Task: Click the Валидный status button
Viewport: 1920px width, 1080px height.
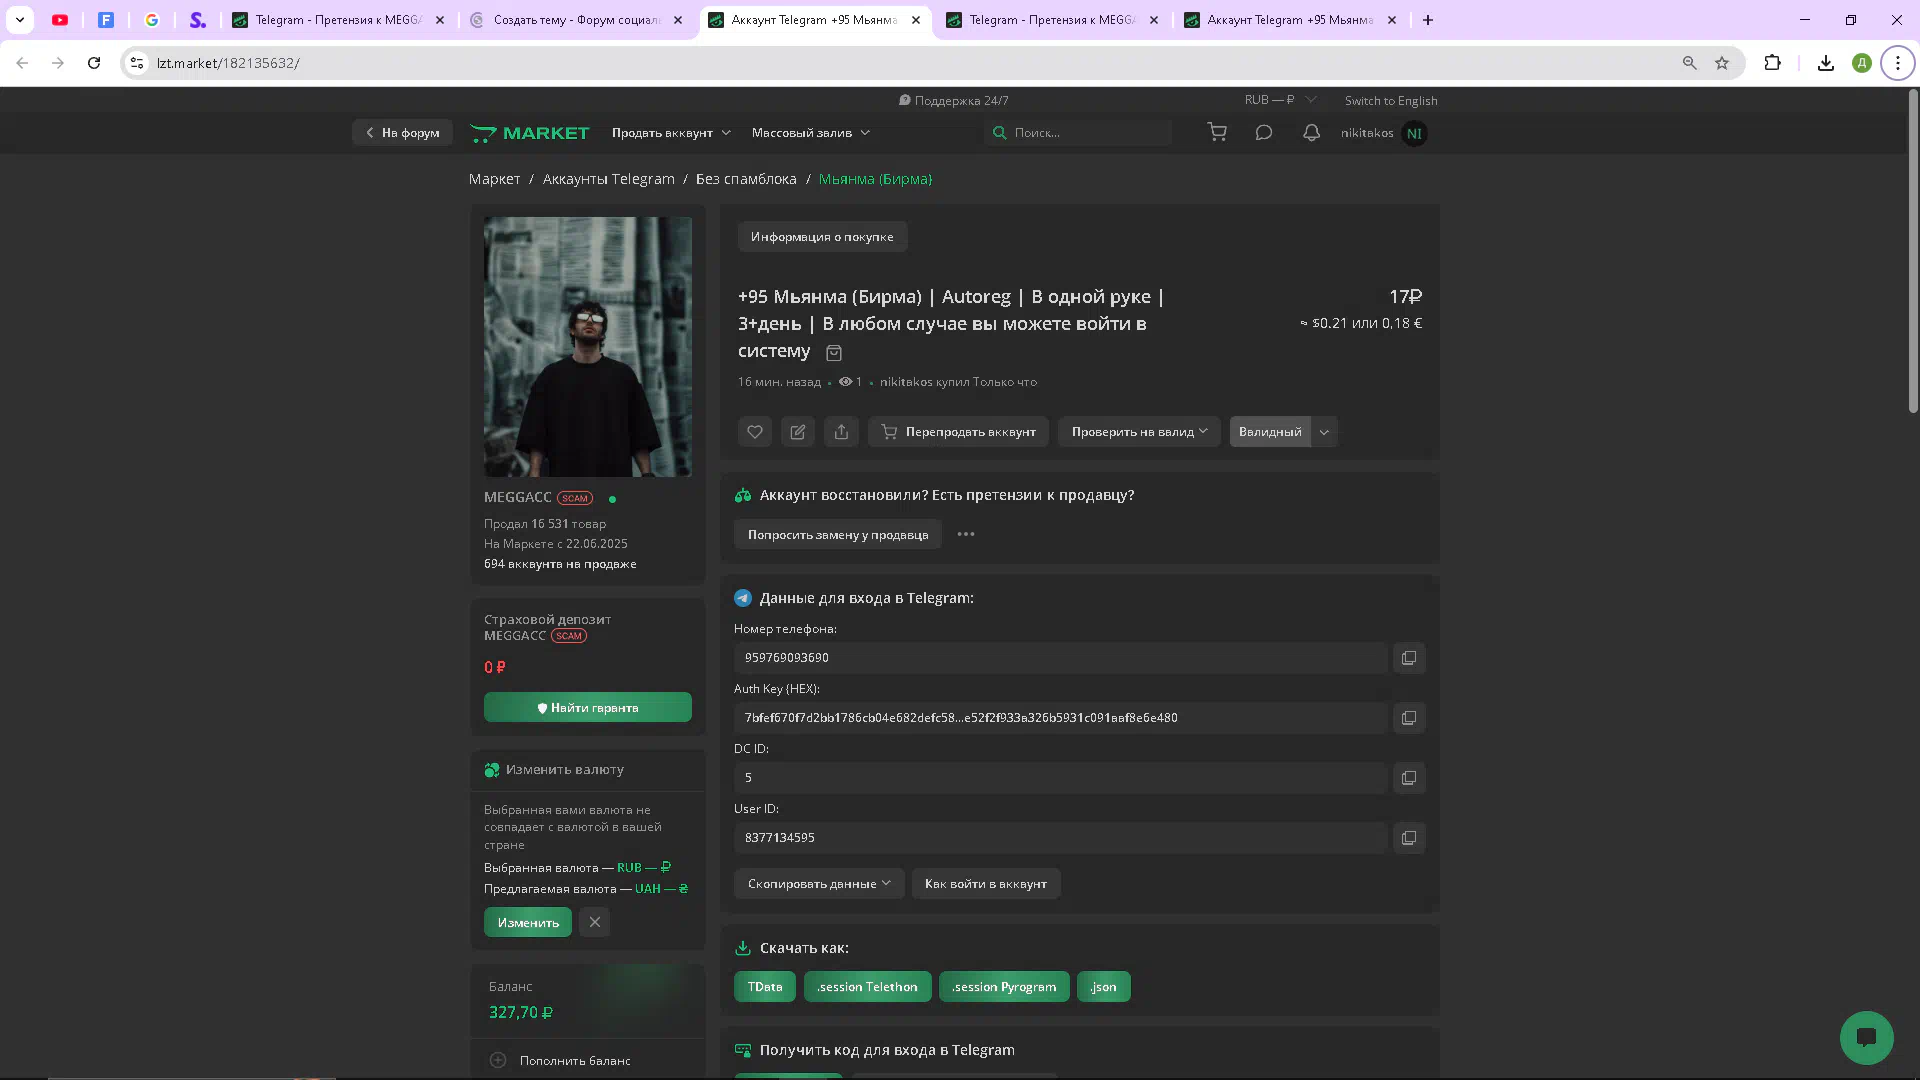Action: pos(1270,432)
